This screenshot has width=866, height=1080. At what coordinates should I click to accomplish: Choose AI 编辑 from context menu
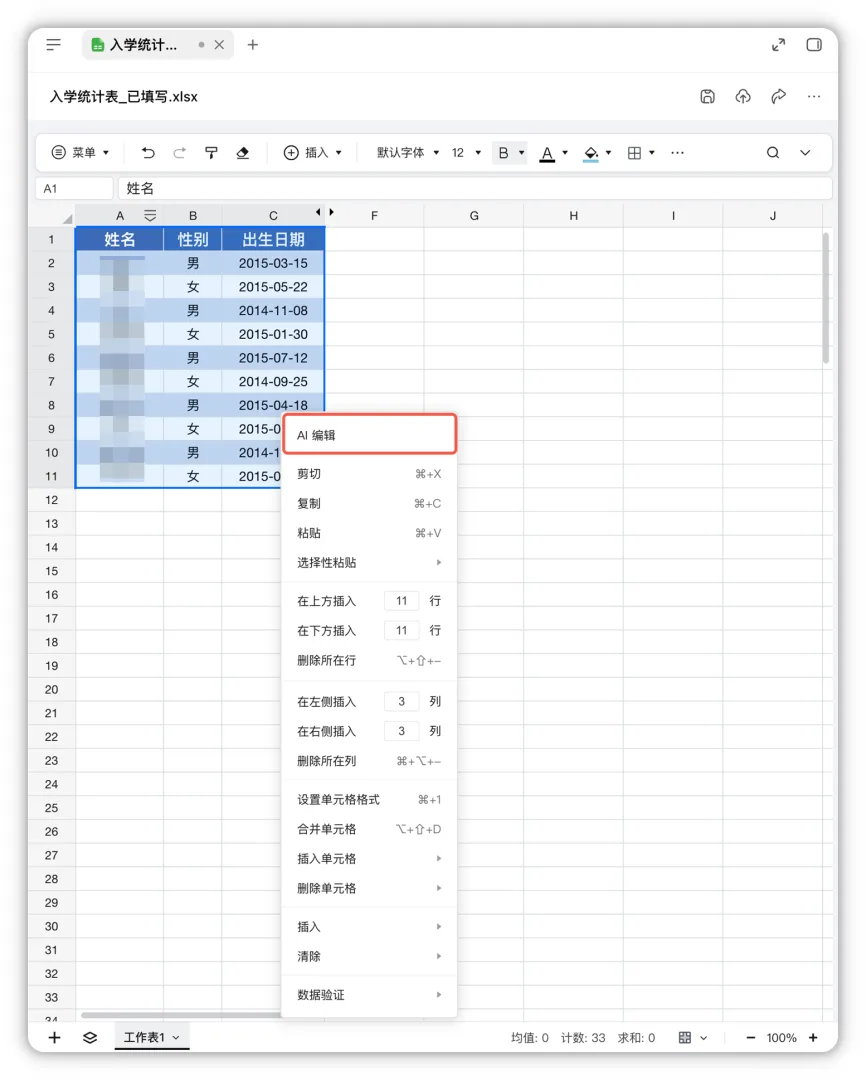(x=370, y=435)
